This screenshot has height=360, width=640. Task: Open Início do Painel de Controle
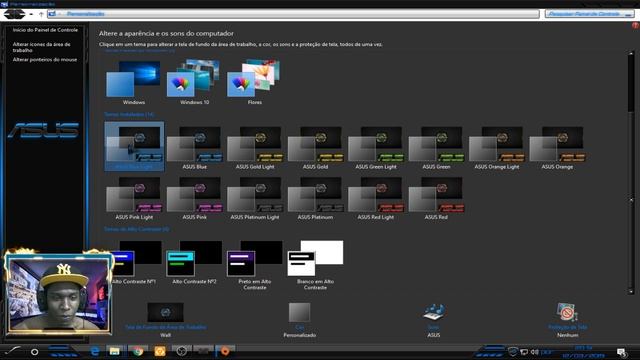click(x=45, y=30)
